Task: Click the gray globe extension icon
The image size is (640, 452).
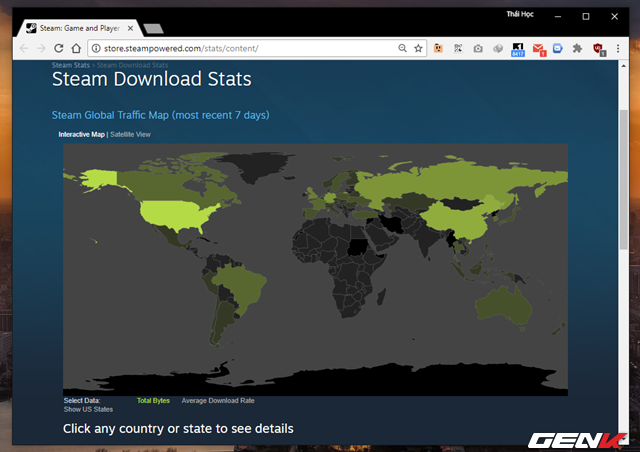Action: click(x=498, y=49)
